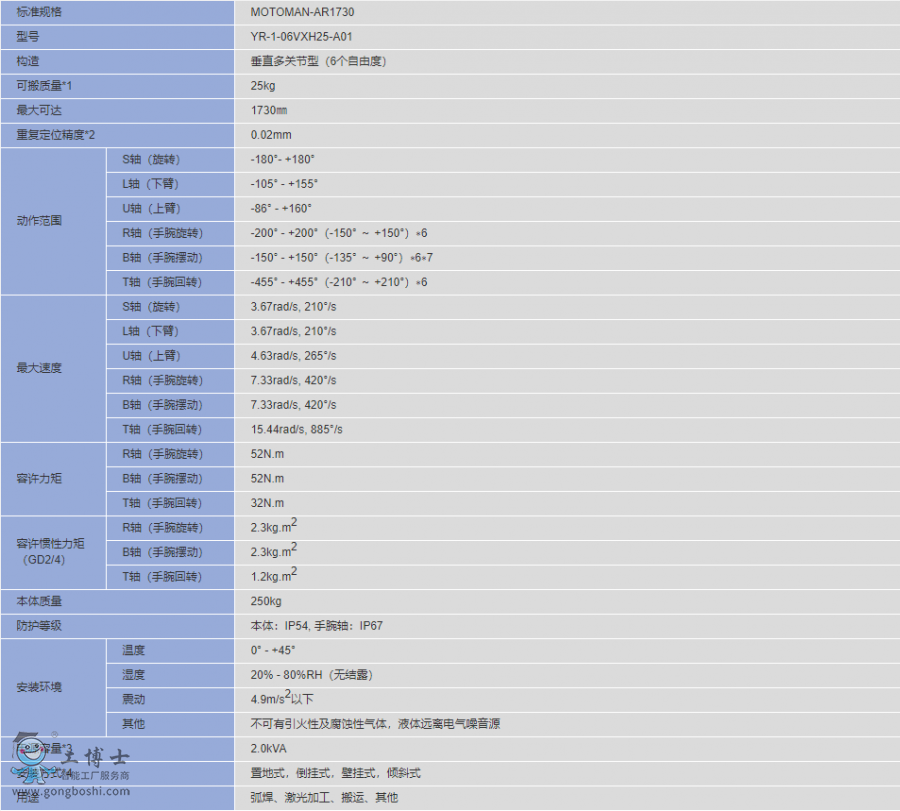Click the 15.44rad/s, 885°/s speed value

(296, 430)
